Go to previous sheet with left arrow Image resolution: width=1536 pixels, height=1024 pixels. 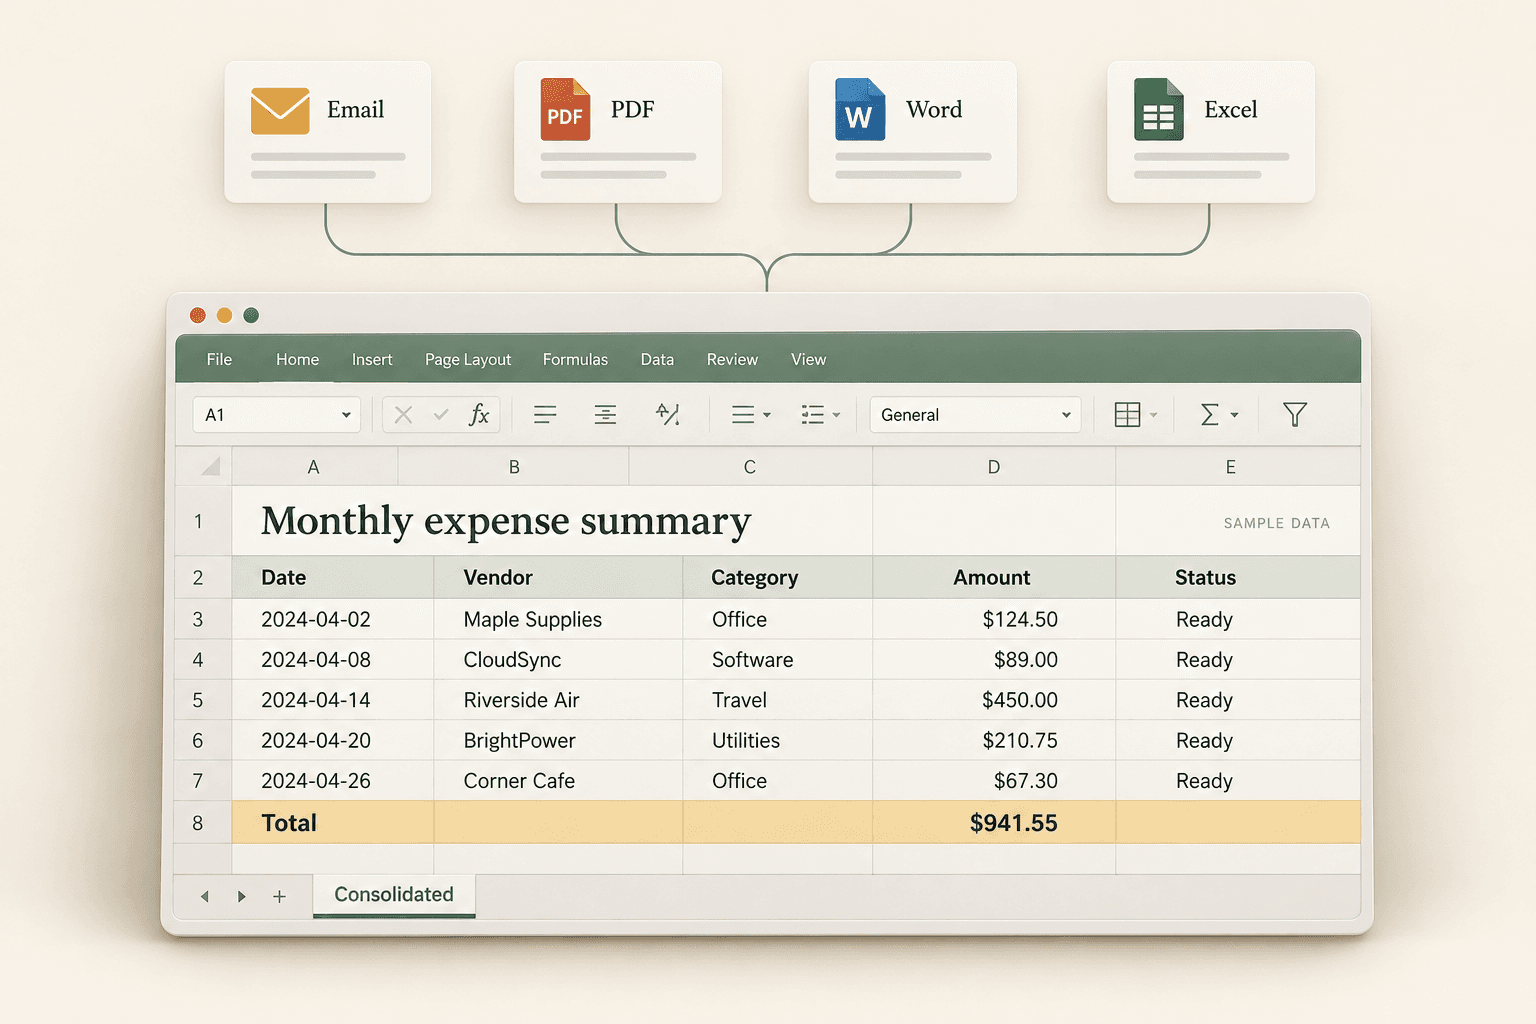205,897
